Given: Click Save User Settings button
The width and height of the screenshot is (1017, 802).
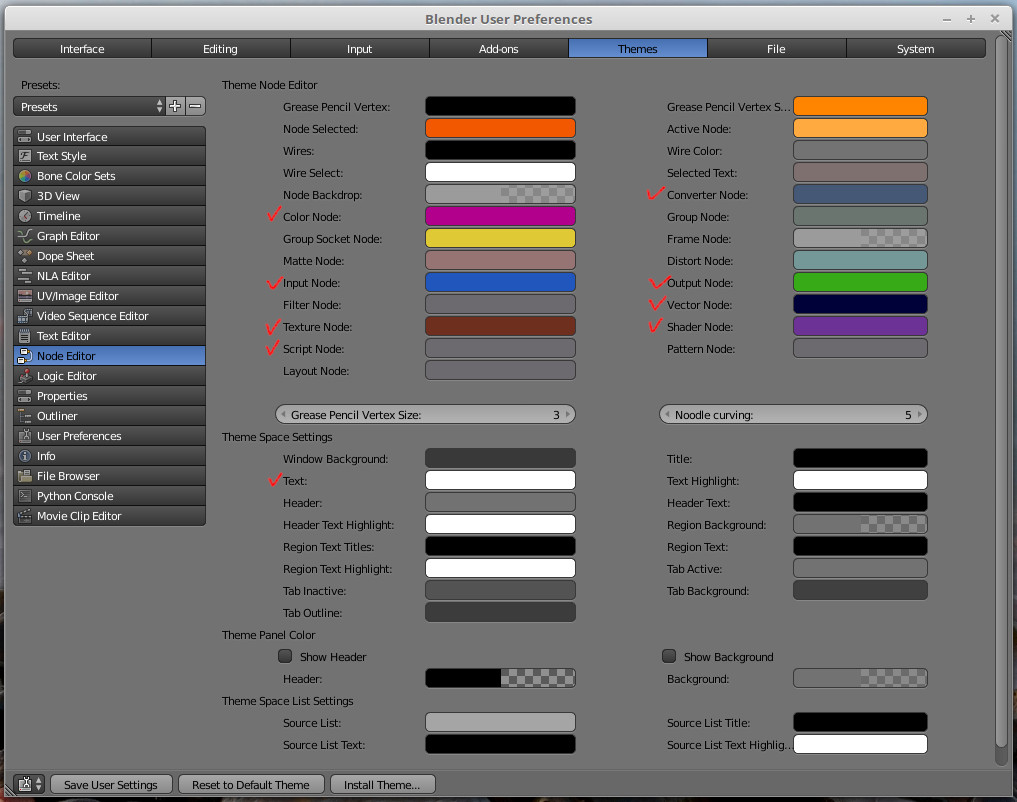Looking at the screenshot, I should click(111, 784).
